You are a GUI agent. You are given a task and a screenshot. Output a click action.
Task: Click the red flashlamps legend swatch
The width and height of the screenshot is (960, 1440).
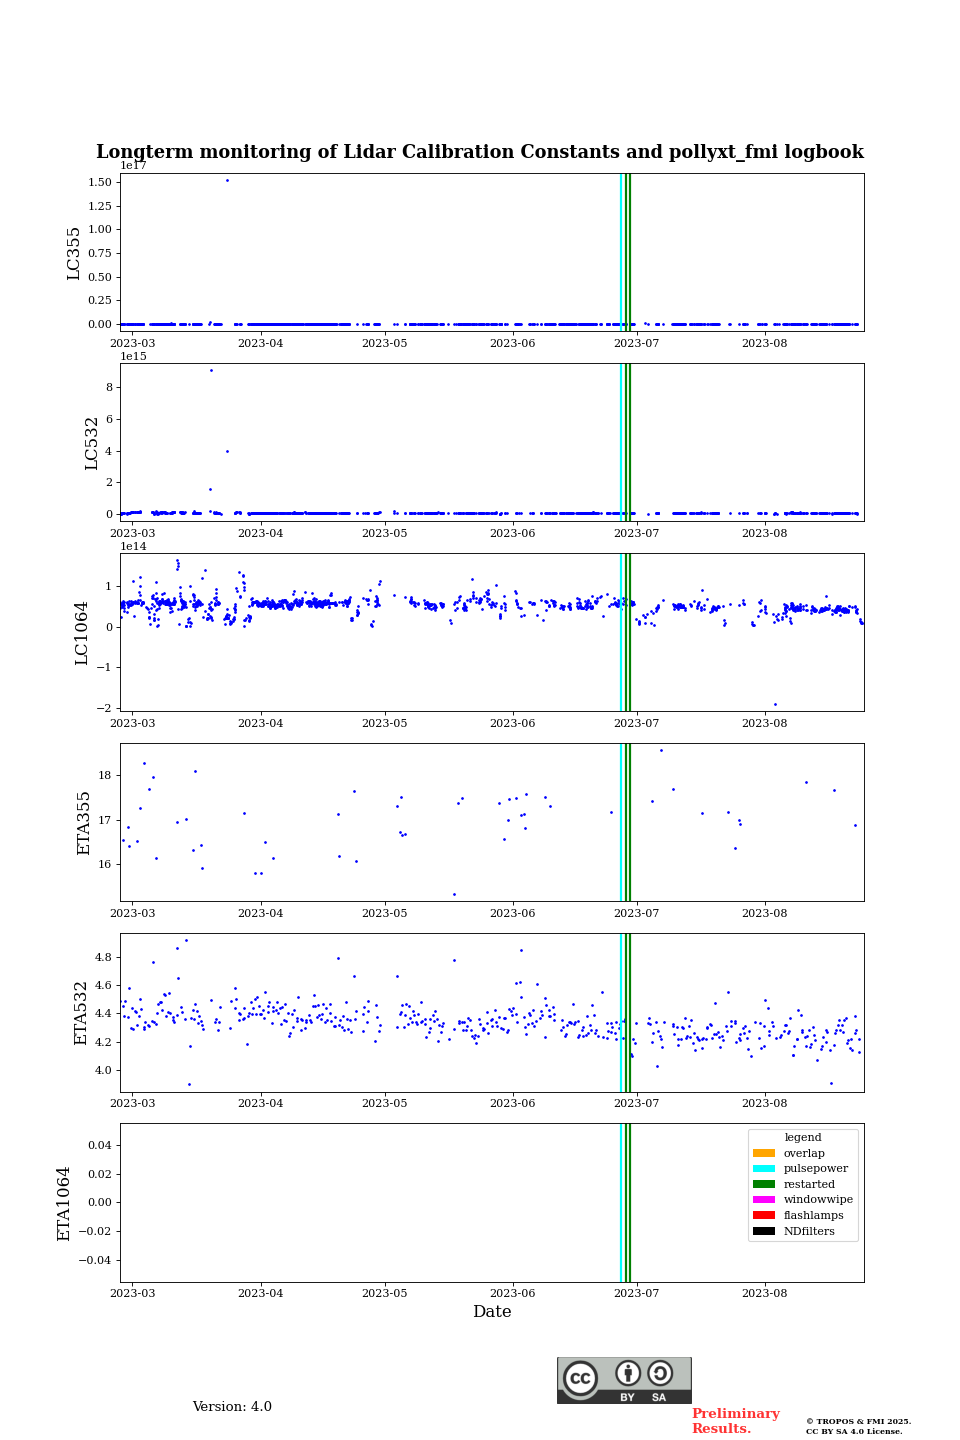coord(763,1215)
